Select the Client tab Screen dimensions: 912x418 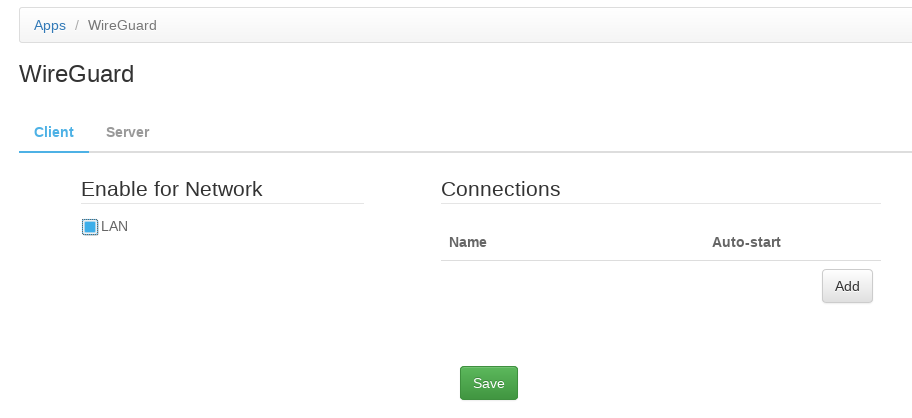pos(53,132)
